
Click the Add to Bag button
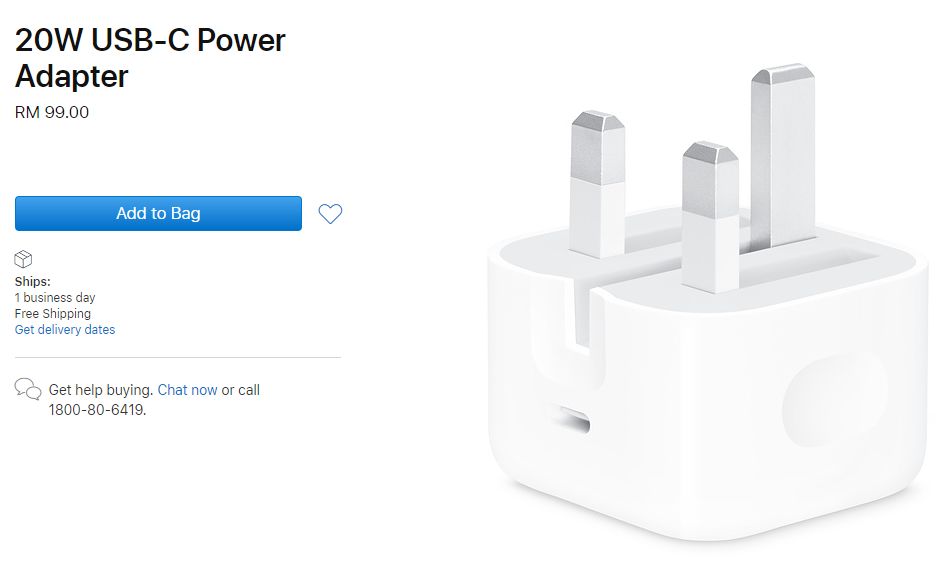(158, 213)
